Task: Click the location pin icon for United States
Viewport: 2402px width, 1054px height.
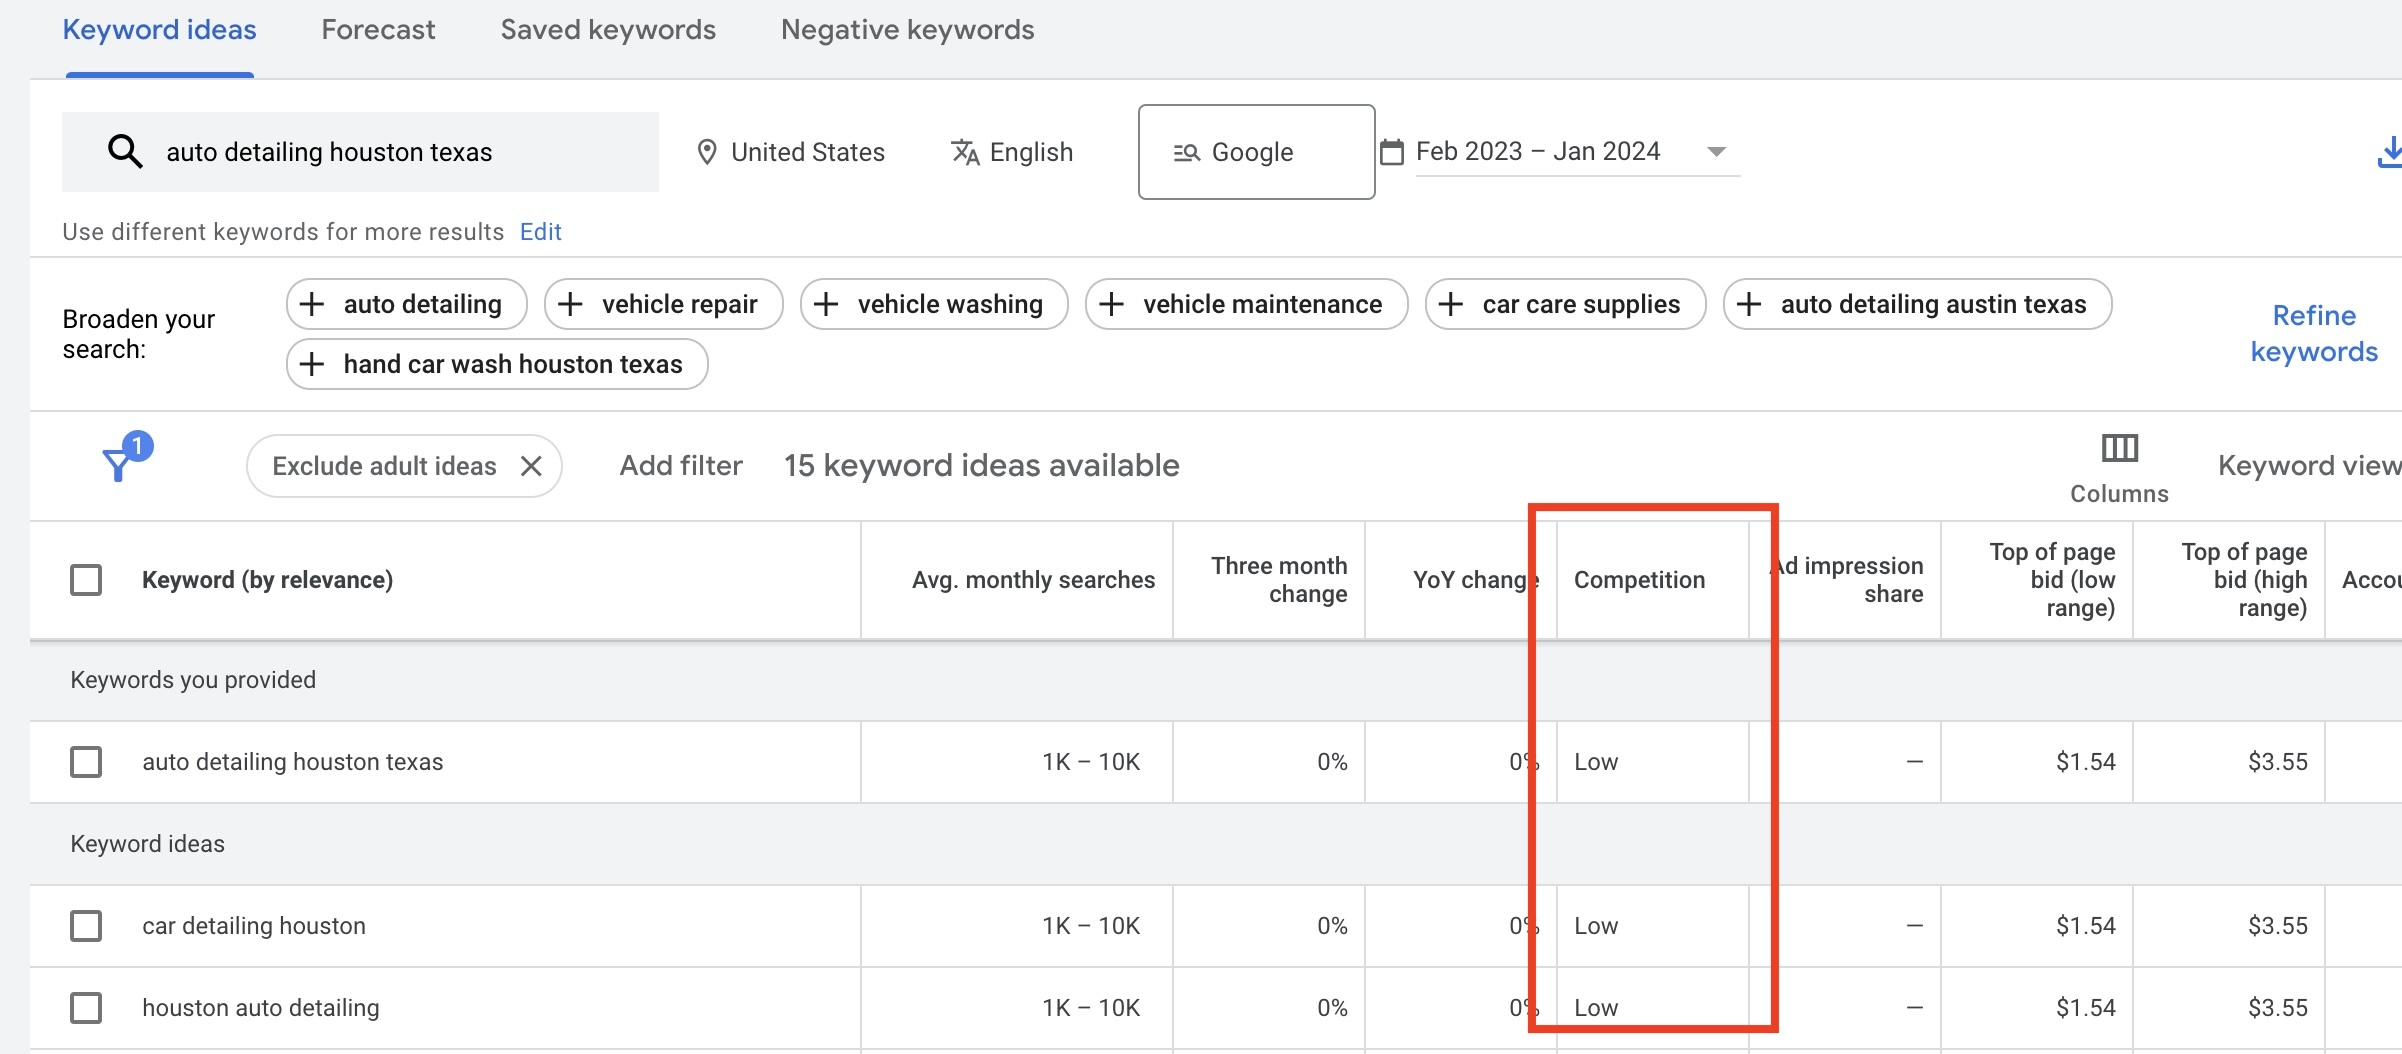Action: tap(706, 152)
